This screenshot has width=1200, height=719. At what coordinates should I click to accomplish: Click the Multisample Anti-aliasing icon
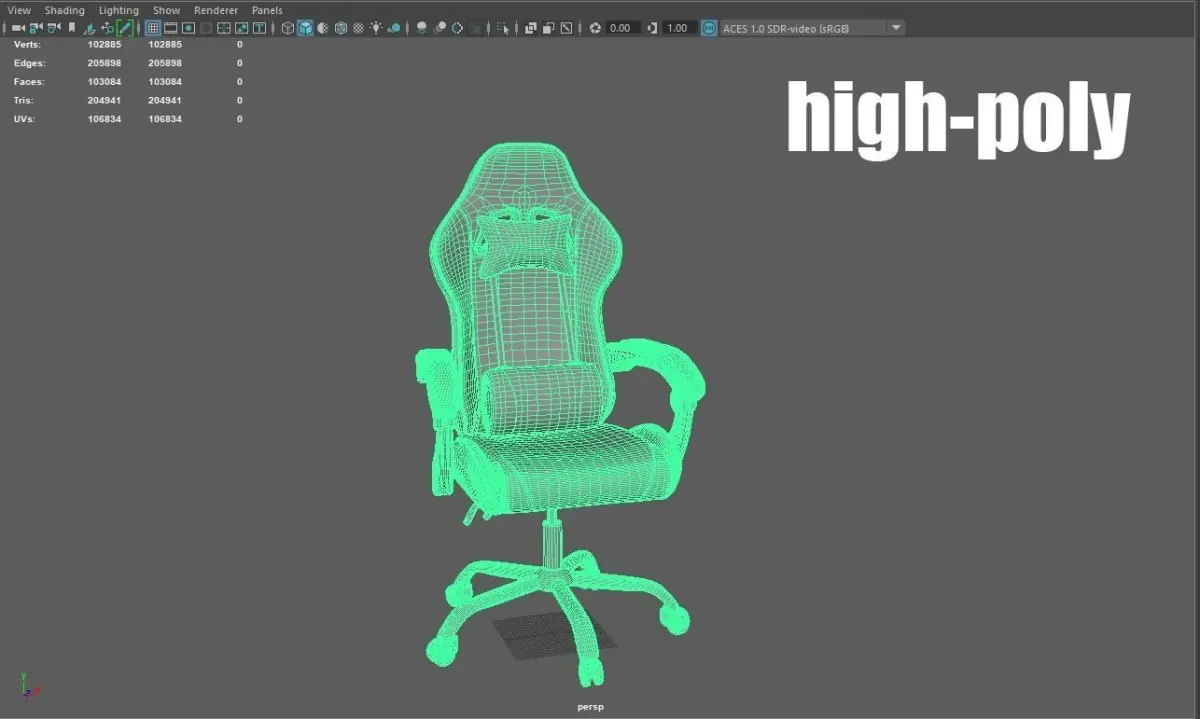click(x=457, y=28)
